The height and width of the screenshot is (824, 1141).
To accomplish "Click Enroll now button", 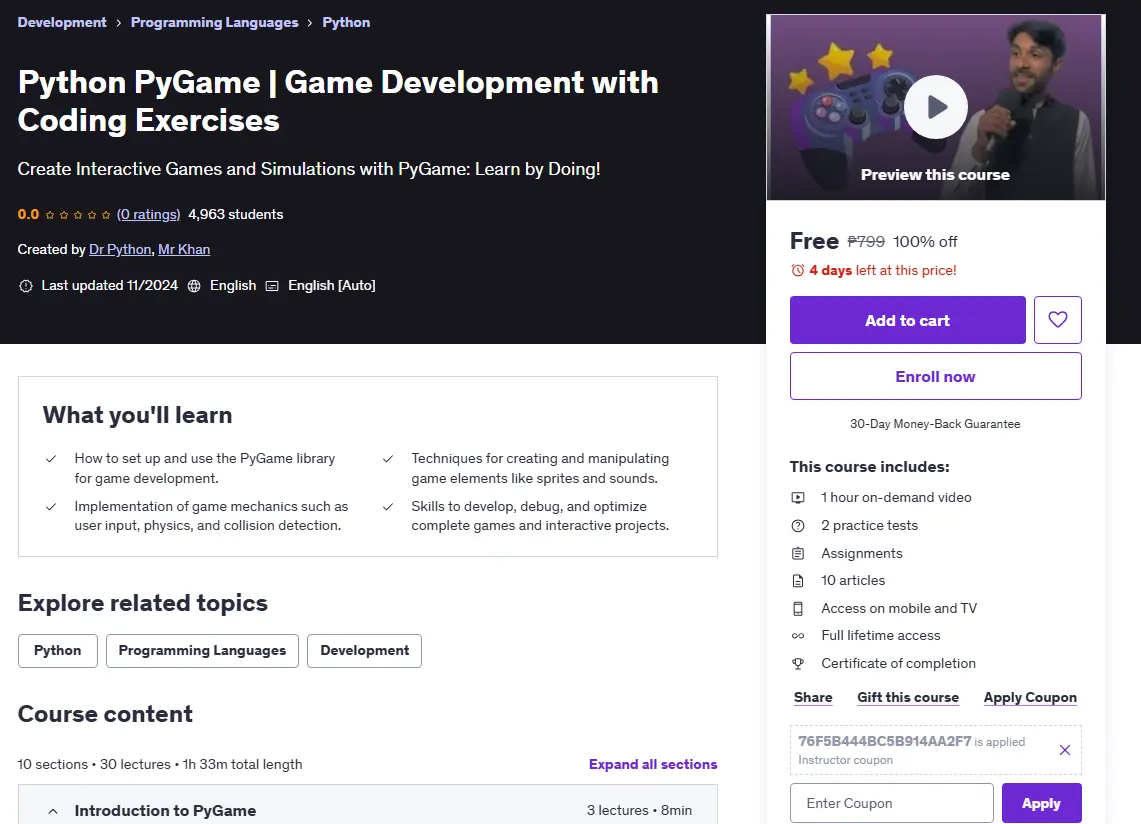I will (x=936, y=376).
